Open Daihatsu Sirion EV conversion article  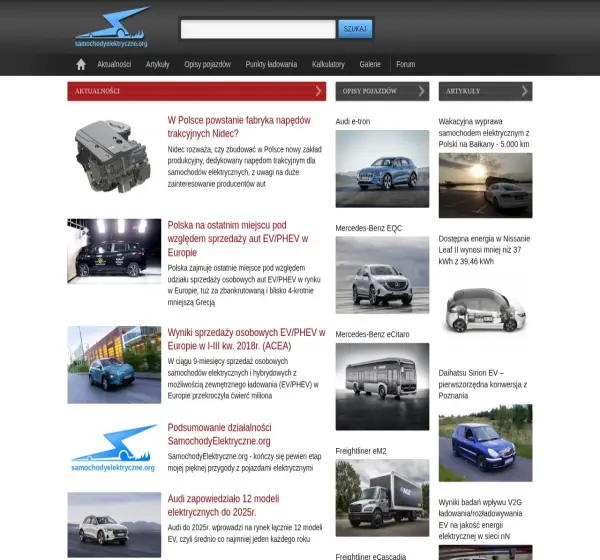click(483, 384)
